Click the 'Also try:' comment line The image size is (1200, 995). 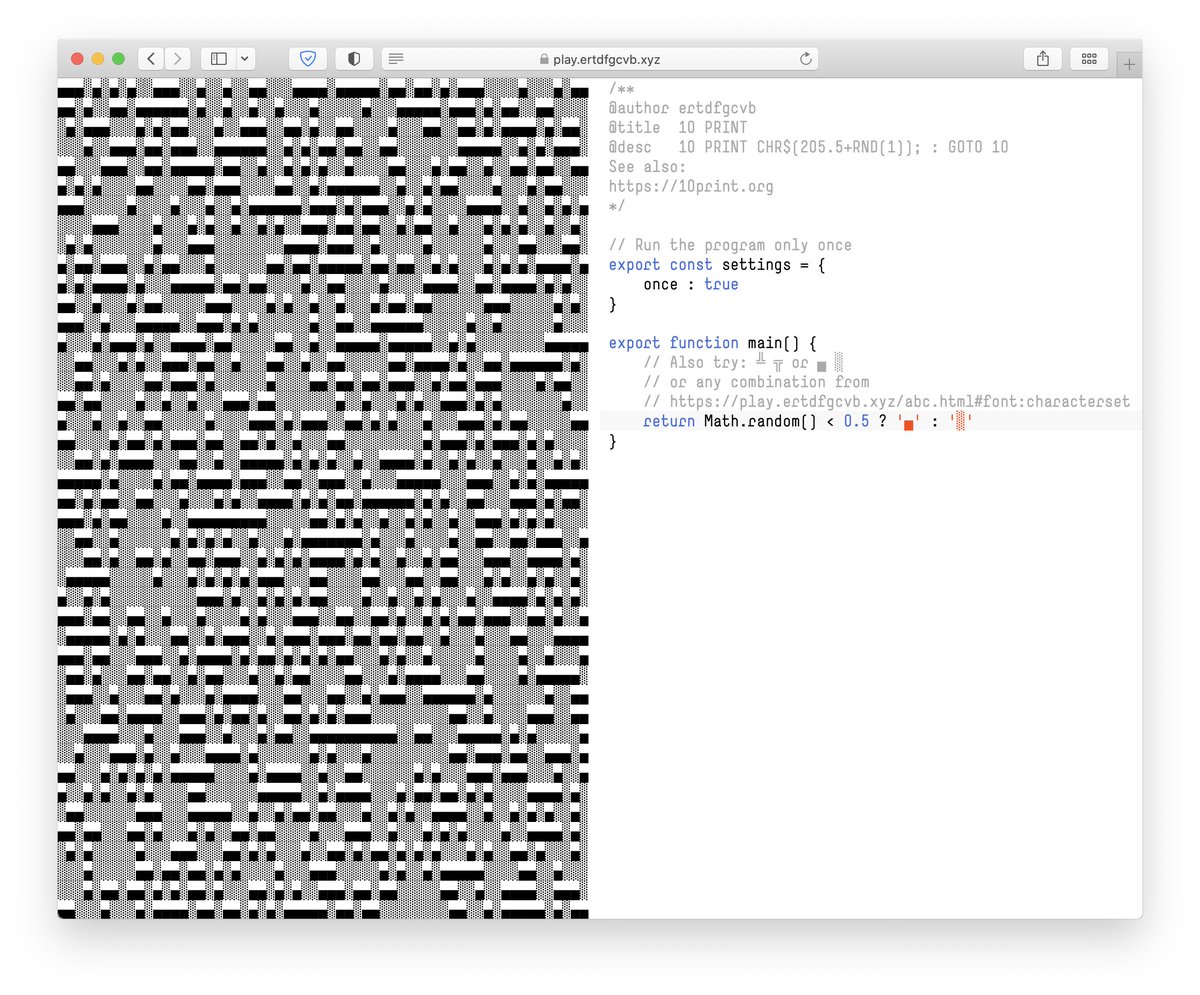pyautogui.click(x=745, y=362)
